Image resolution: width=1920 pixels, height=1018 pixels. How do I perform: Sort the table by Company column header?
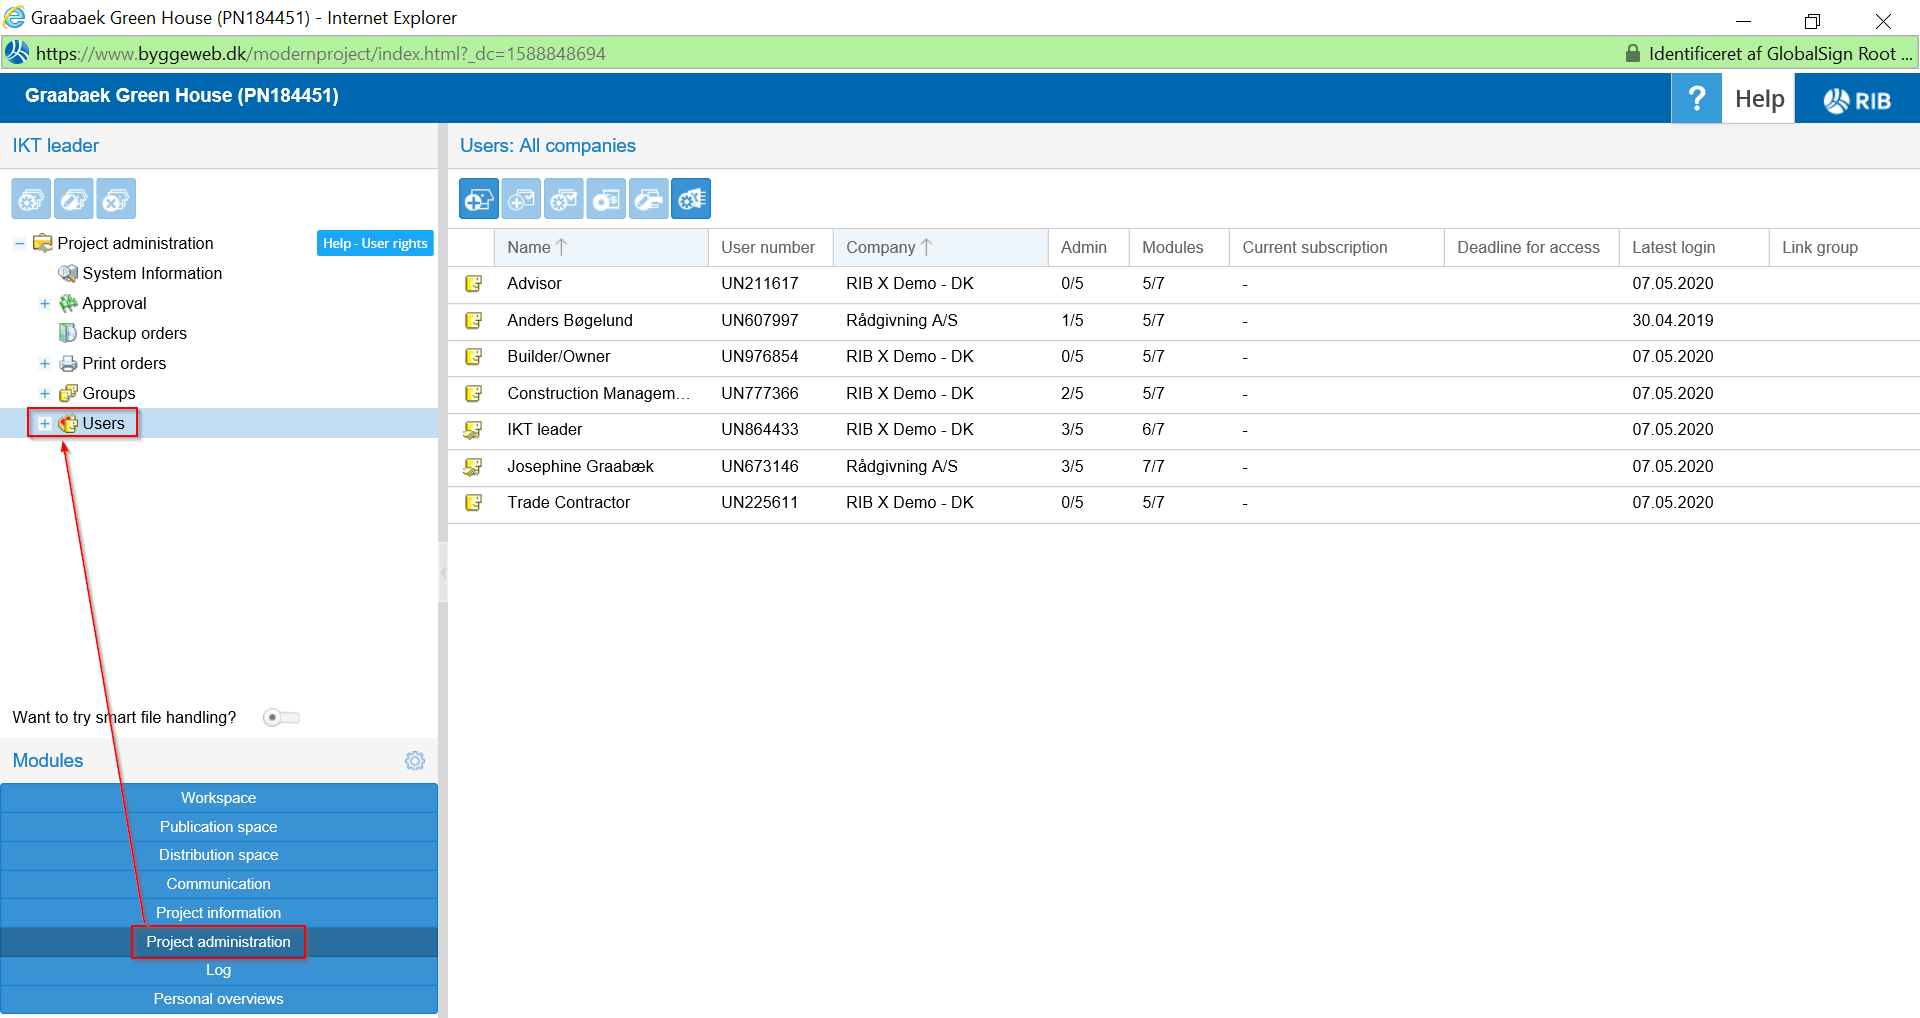click(x=880, y=247)
